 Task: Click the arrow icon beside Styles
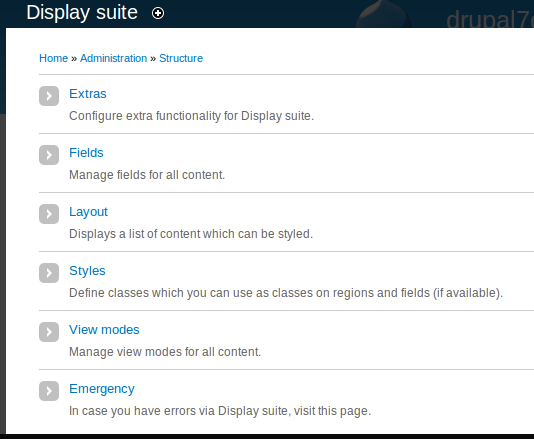tap(49, 273)
